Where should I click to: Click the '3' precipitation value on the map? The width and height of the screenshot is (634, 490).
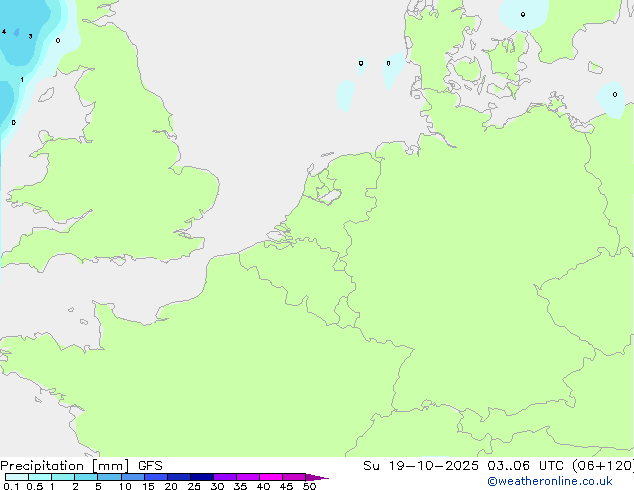click(x=30, y=36)
